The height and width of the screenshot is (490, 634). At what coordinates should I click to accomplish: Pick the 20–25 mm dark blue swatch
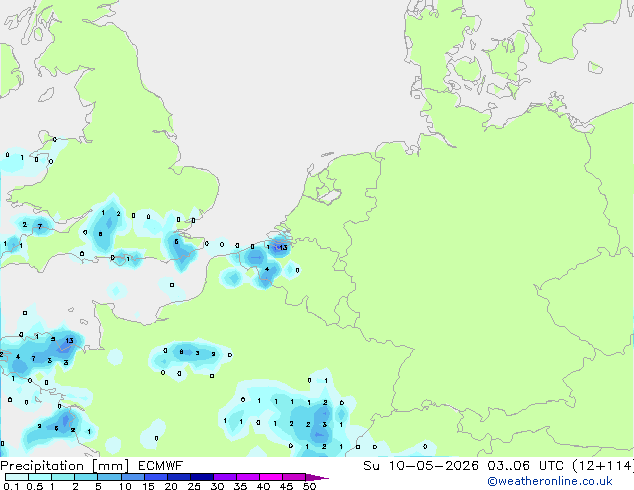pyautogui.click(x=178, y=477)
